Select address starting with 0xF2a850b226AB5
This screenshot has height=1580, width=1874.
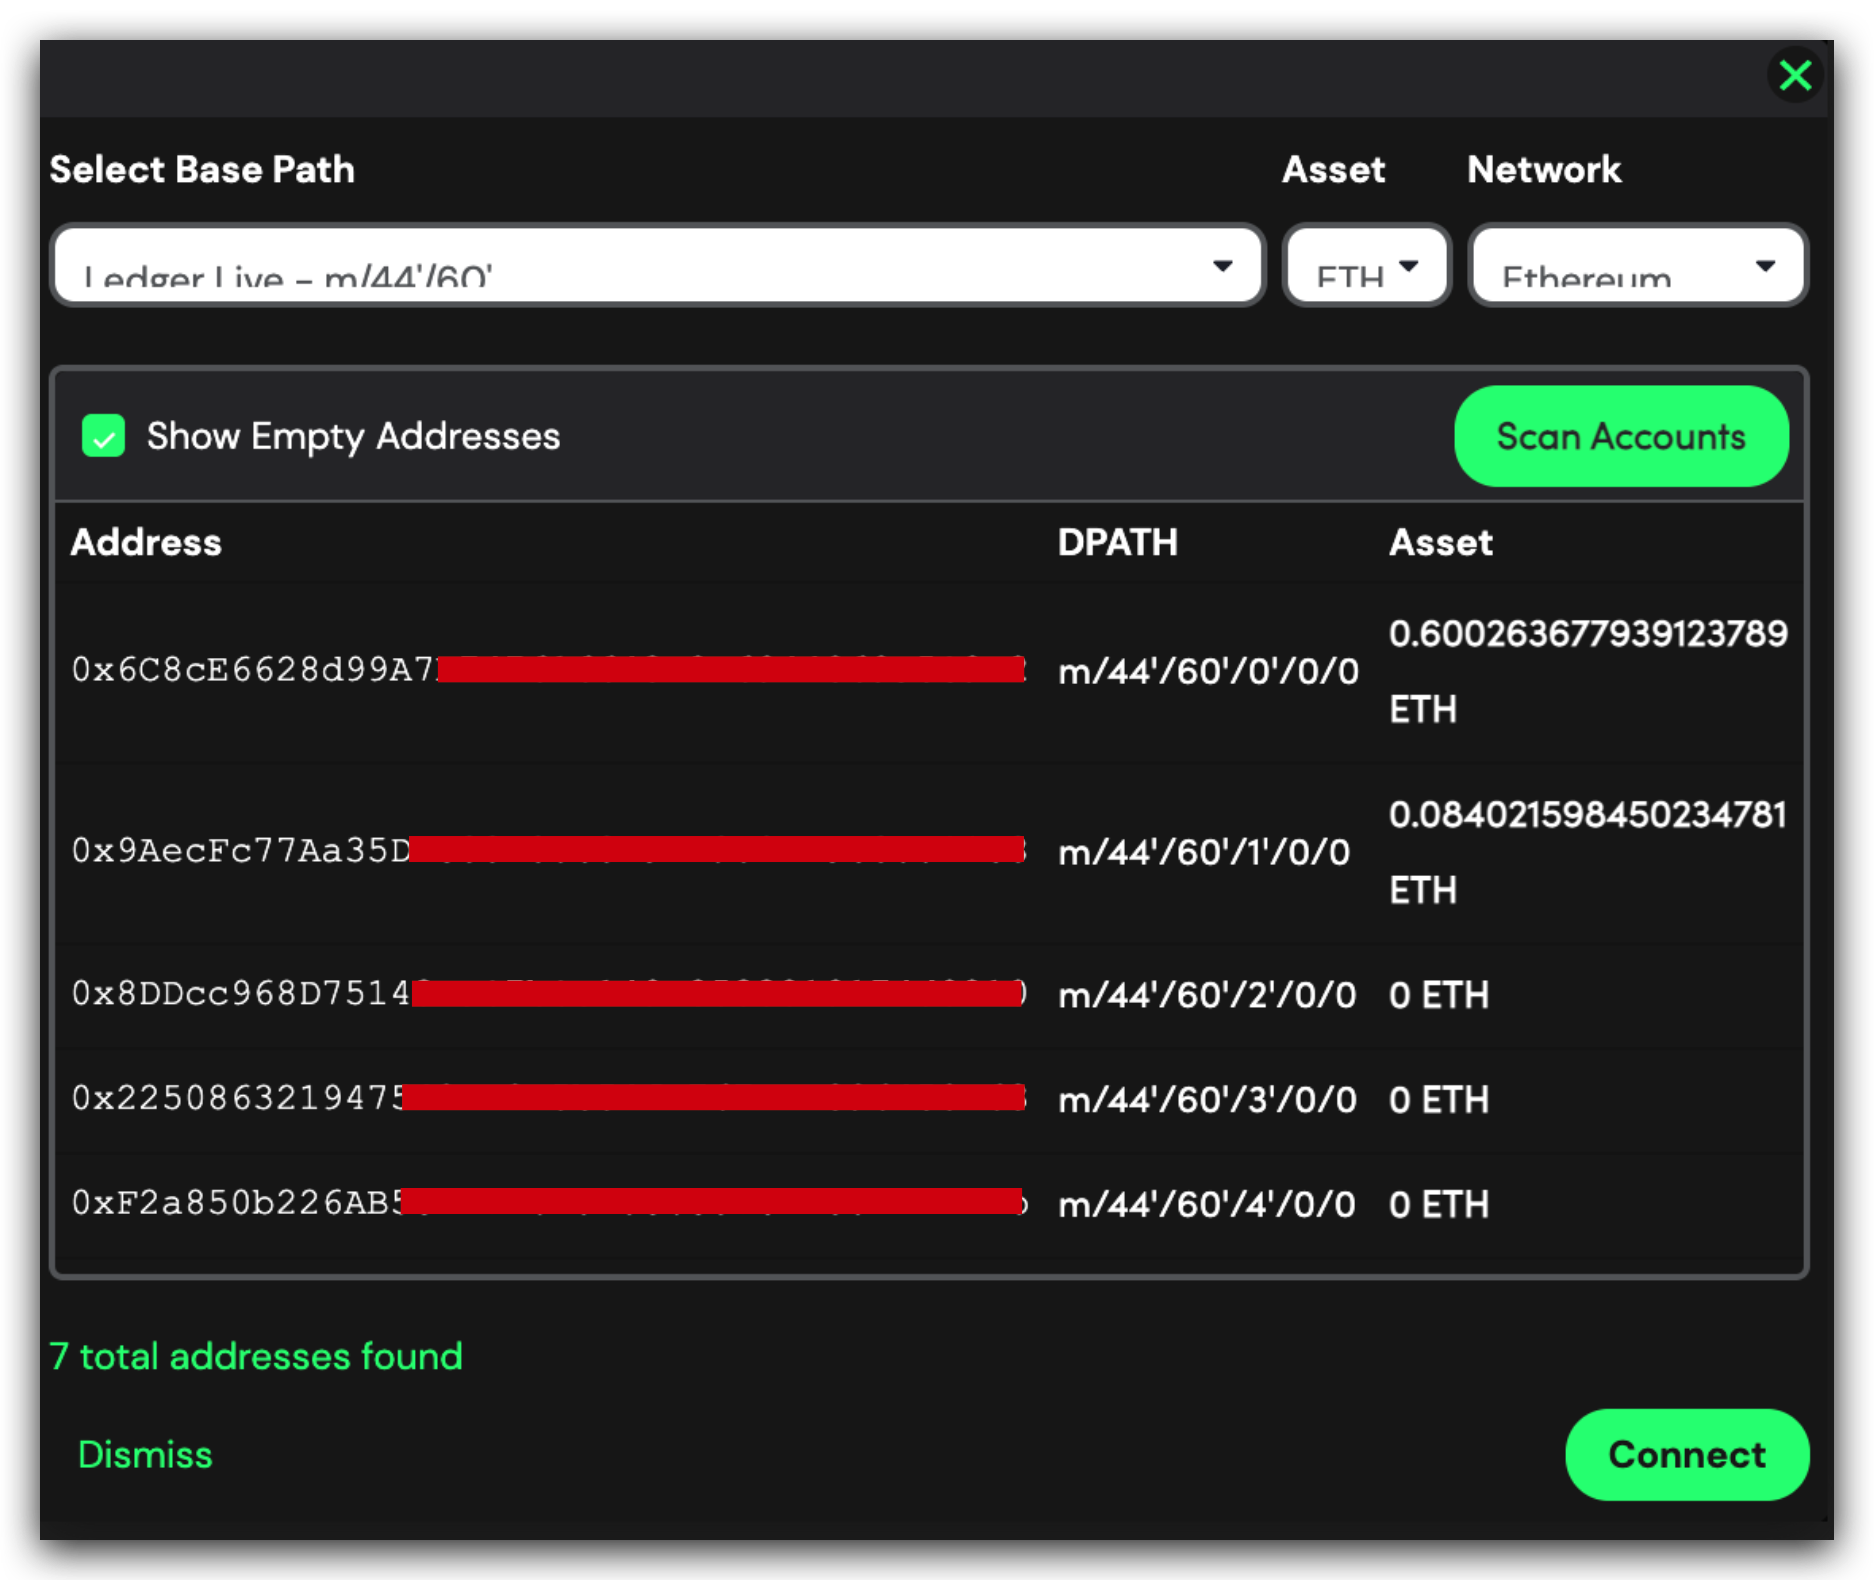(237, 1203)
